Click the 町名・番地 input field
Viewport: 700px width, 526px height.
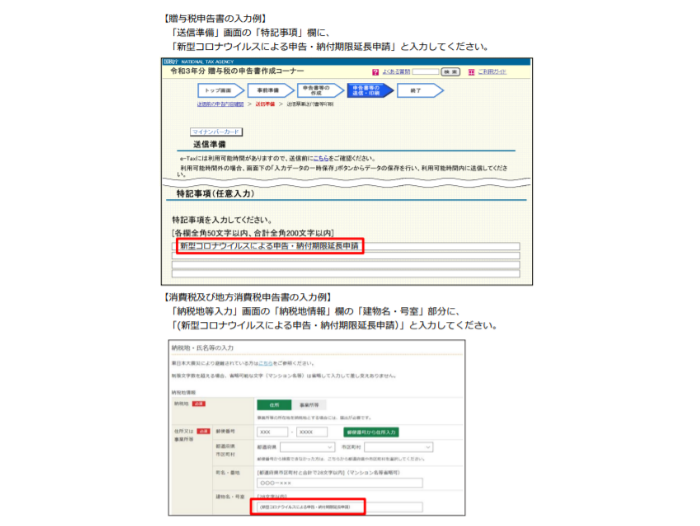340,483
